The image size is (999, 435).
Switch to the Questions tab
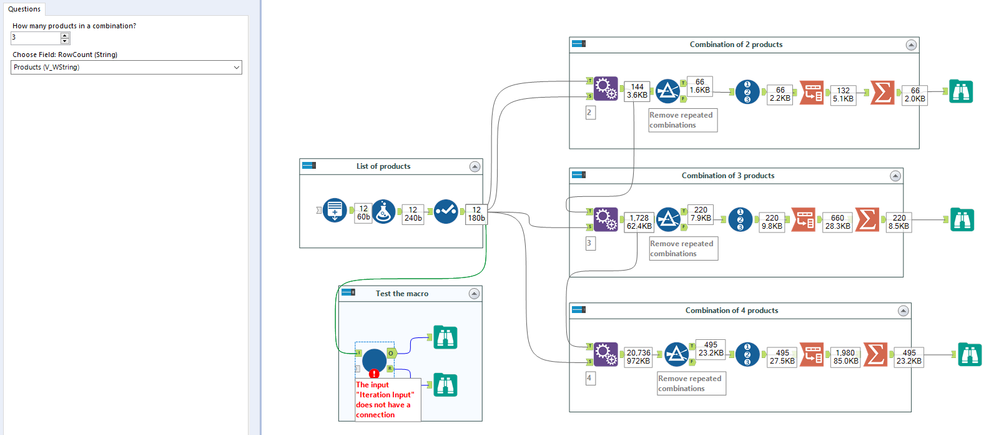pos(24,9)
